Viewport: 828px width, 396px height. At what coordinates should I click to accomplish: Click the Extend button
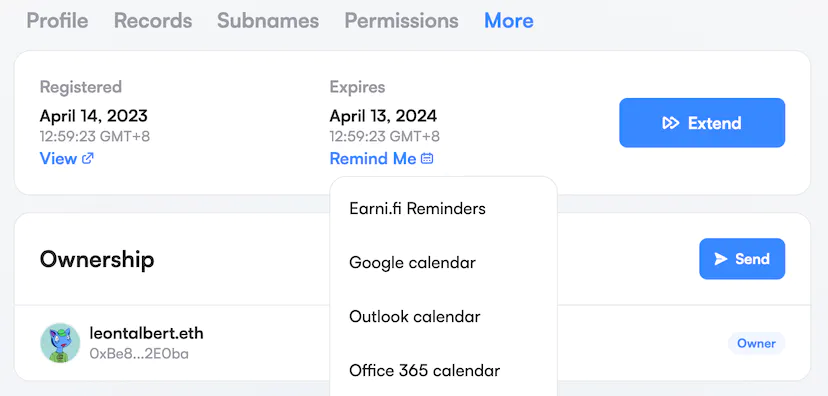click(x=702, y=122)
